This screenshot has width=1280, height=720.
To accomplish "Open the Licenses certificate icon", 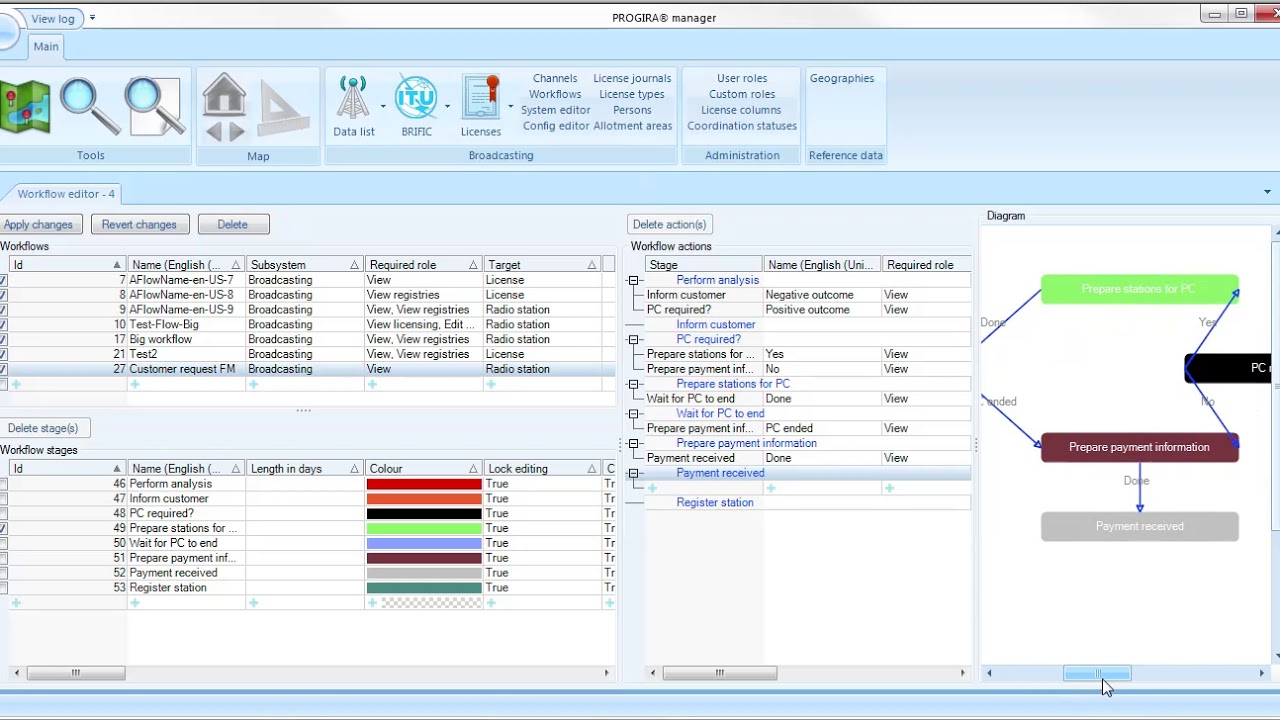I will [481, 98].
